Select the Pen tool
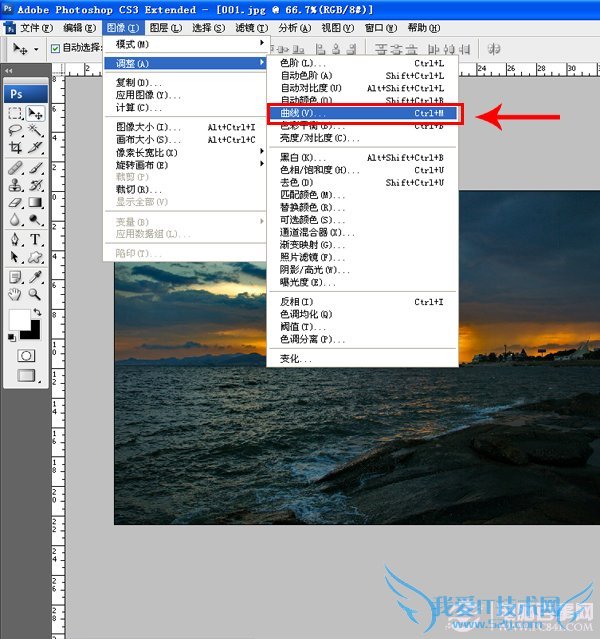Screen dimensions: 600x639 point(15,239)
